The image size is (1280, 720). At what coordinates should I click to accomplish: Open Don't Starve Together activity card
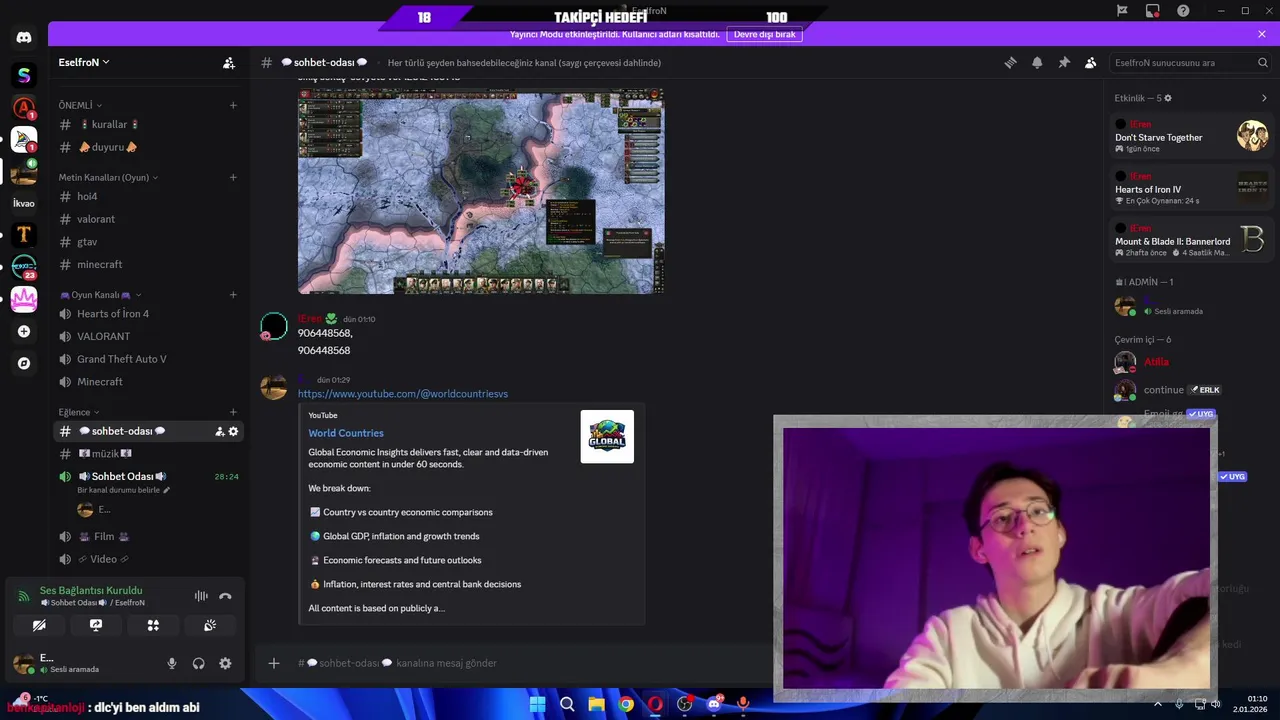point(1190,136)
